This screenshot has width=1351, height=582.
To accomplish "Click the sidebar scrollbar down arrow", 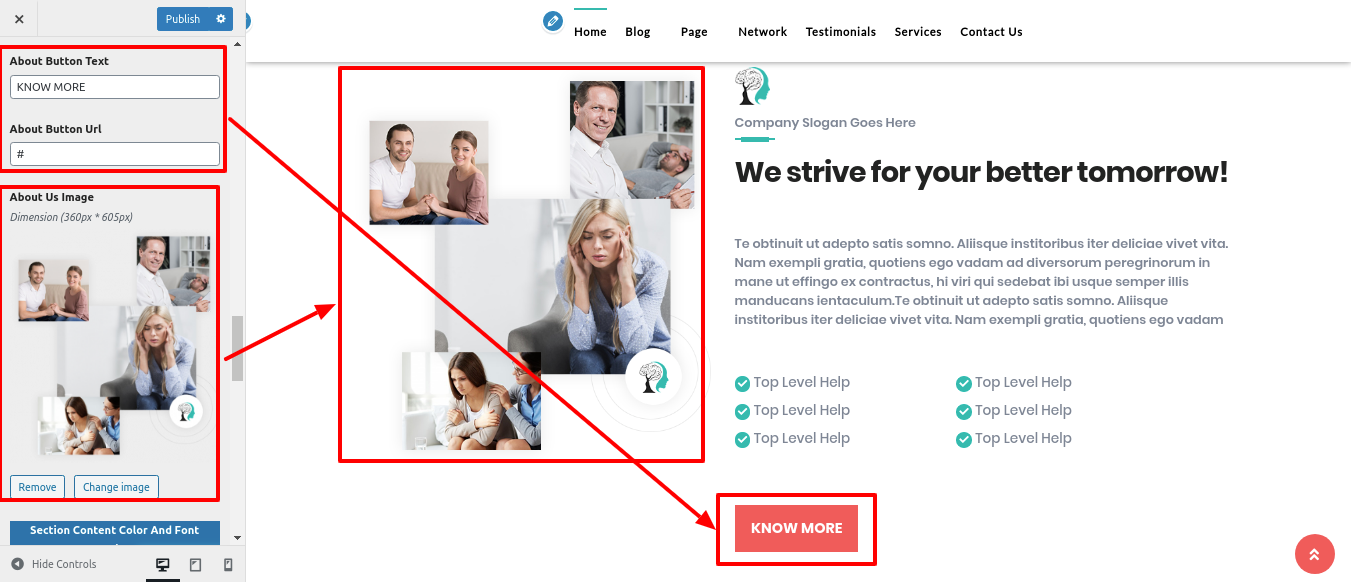I will [x=237, y=538].
